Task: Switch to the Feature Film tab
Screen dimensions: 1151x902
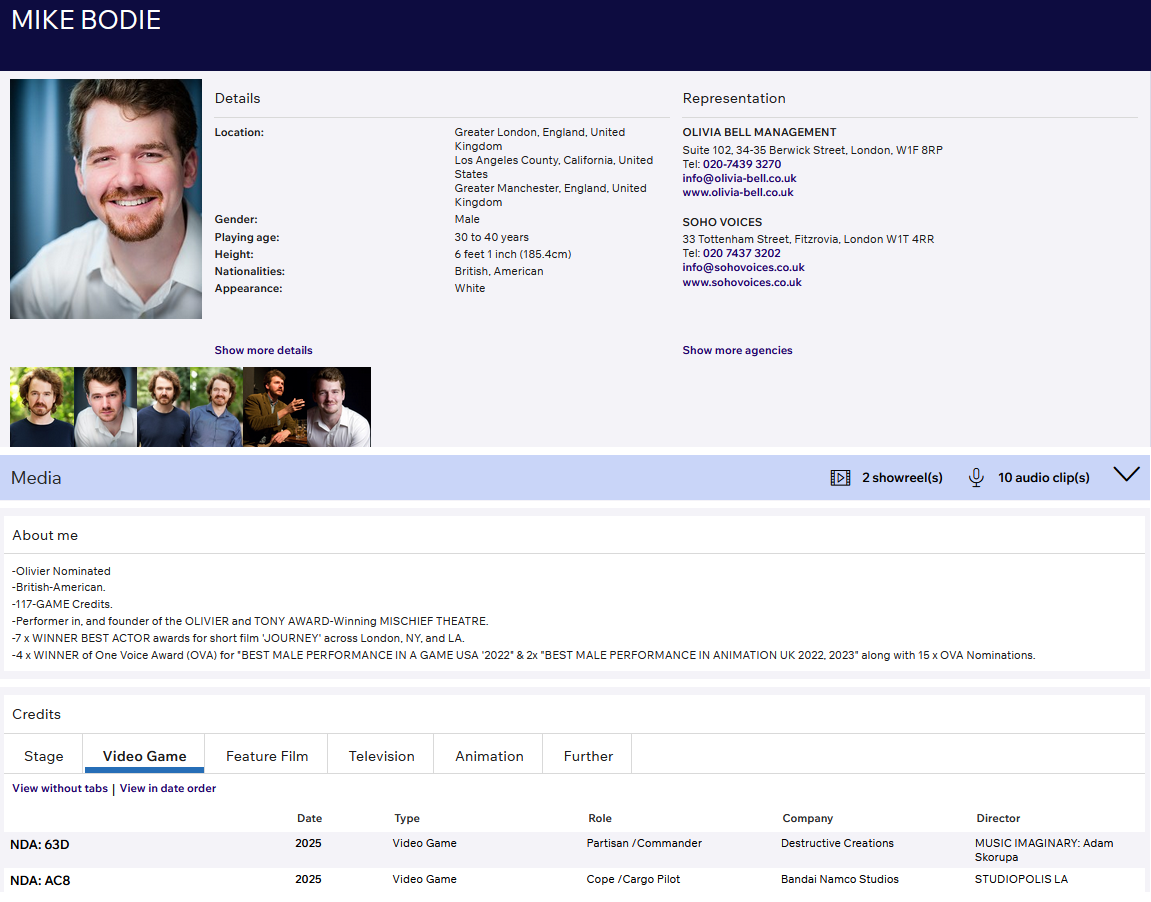Action: click(267, 756)
